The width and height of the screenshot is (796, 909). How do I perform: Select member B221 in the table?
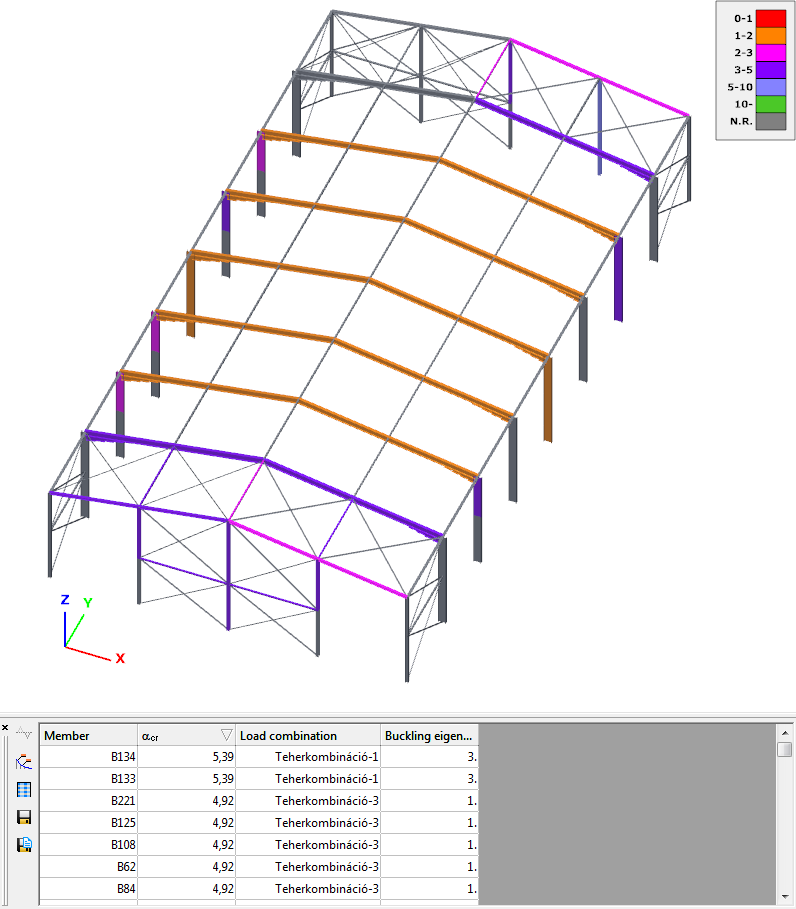point(123,801)
